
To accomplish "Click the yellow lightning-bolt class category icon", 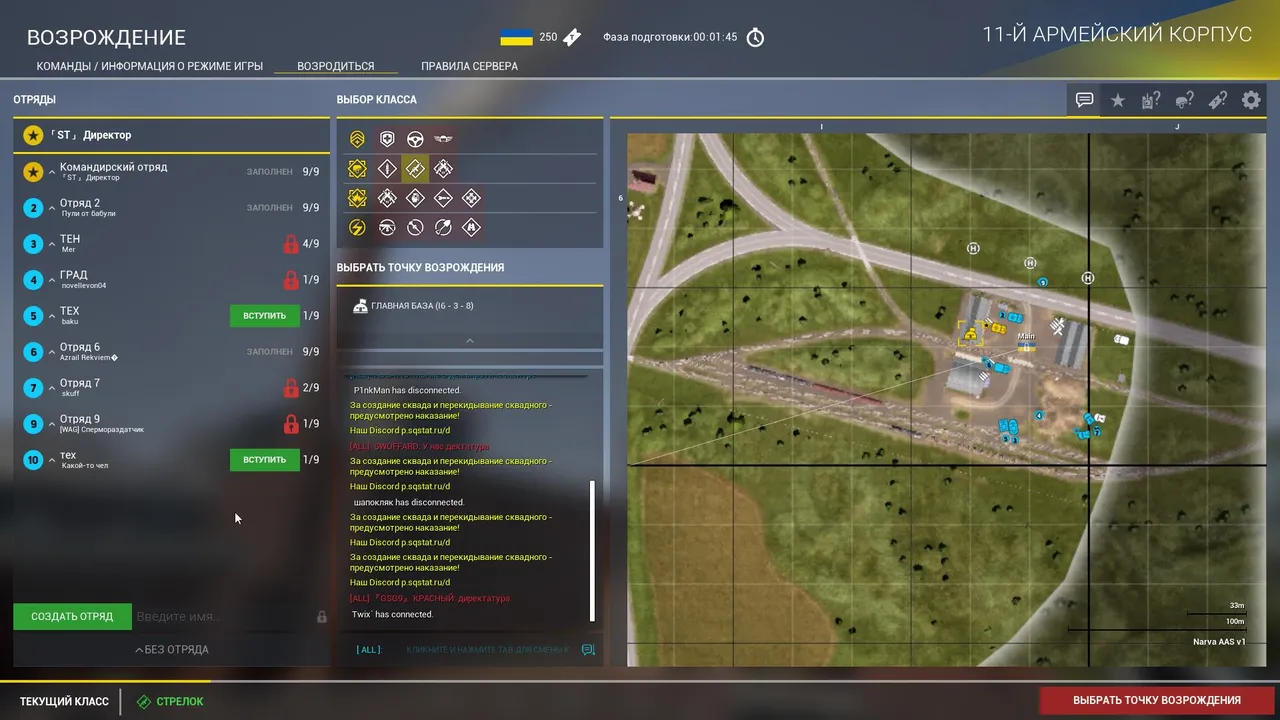I will point(357,227).
